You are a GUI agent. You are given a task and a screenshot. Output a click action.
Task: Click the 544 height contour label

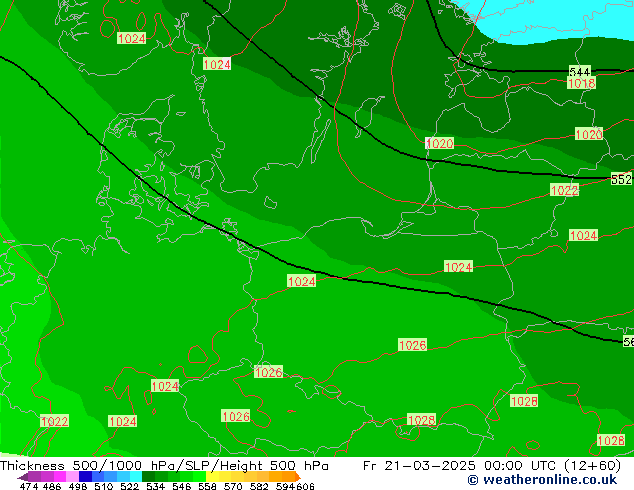point(579,72)
